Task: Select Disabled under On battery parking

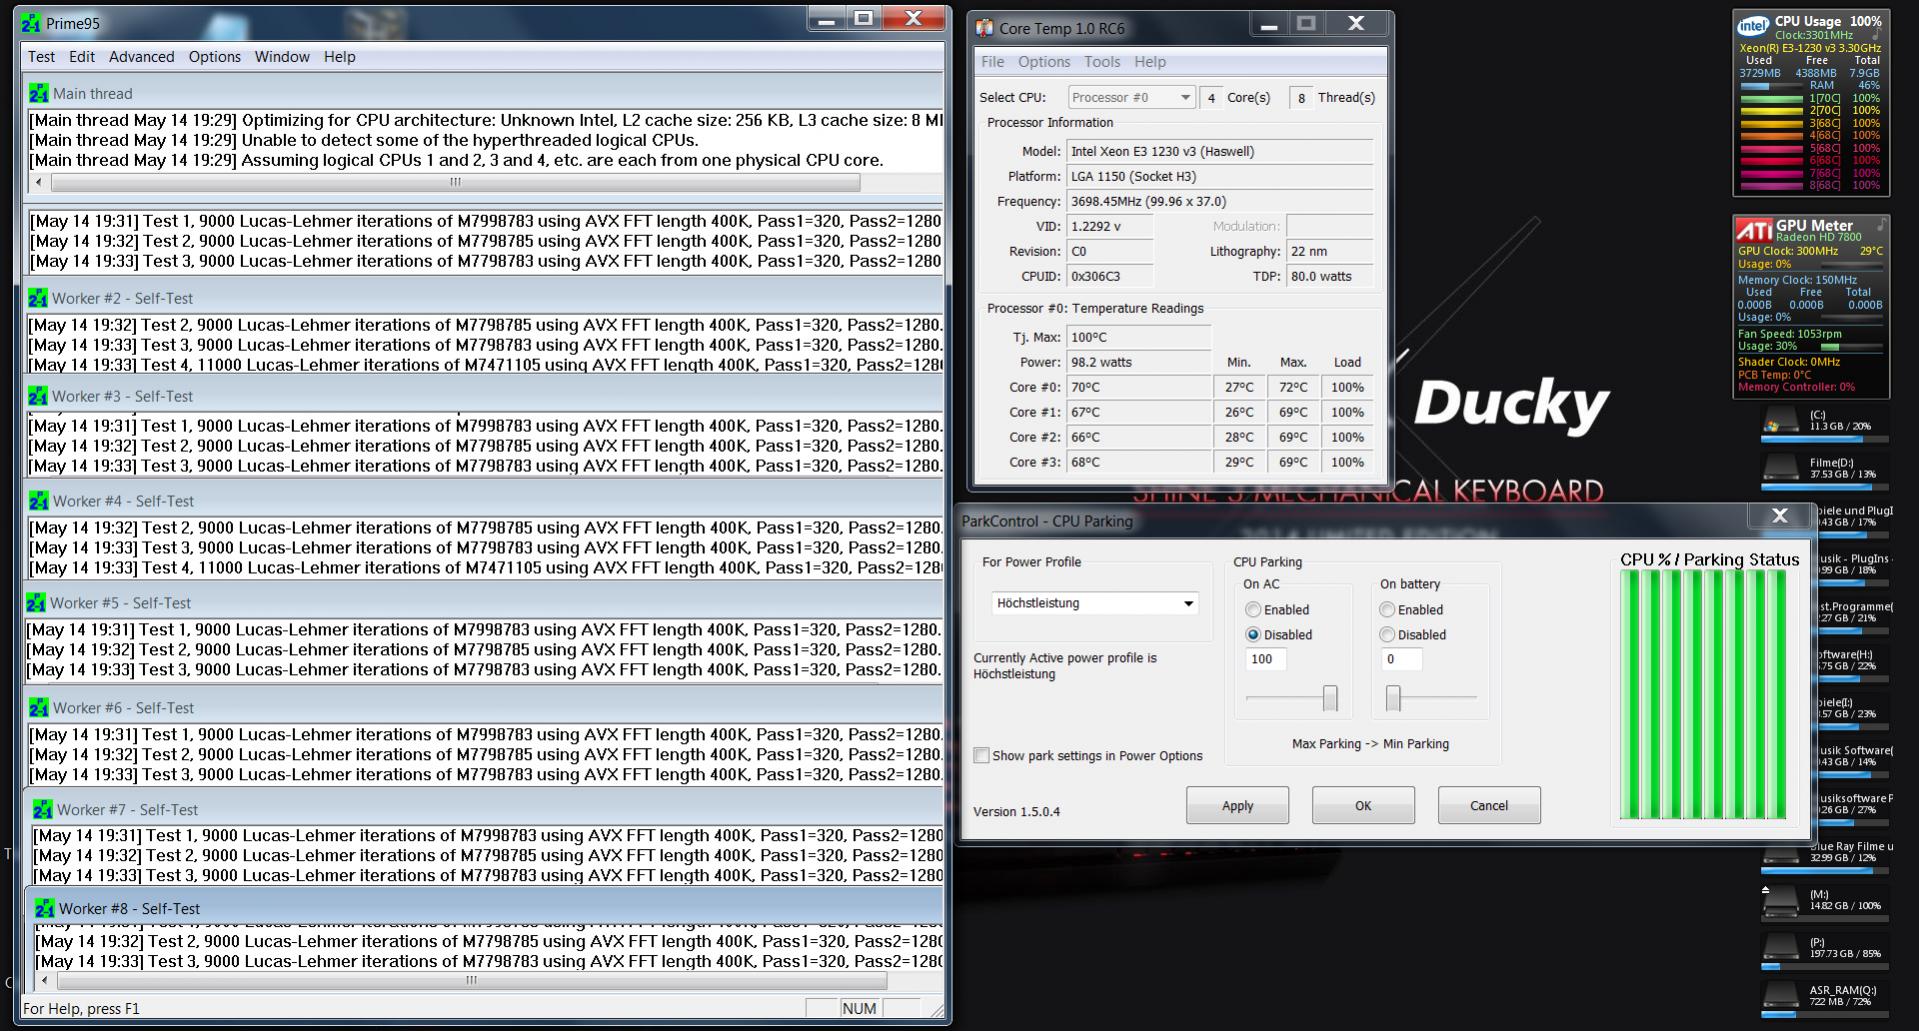Action: click(1387, 635)
